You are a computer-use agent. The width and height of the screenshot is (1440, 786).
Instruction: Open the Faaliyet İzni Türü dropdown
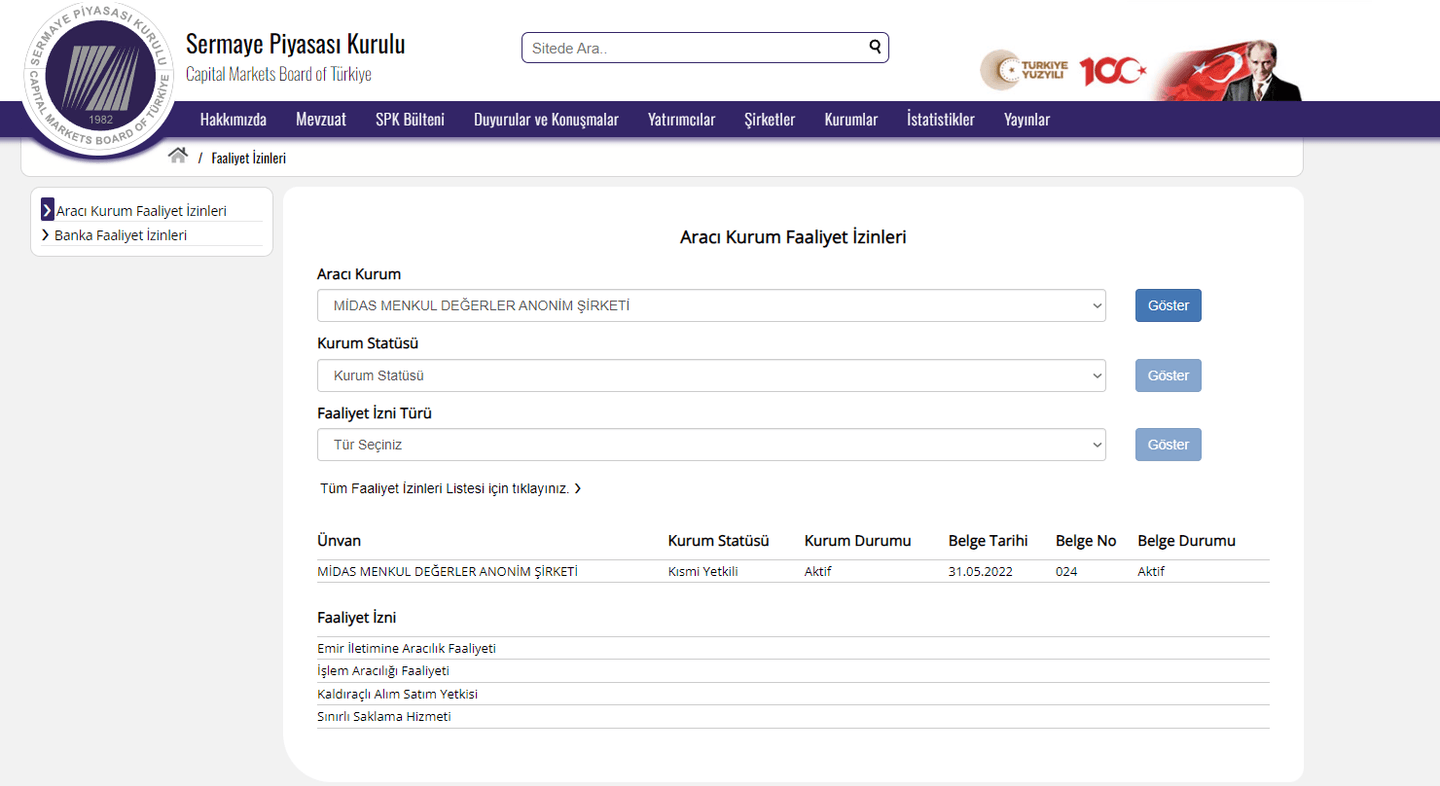pyautogui.click(x=711, y=445)
